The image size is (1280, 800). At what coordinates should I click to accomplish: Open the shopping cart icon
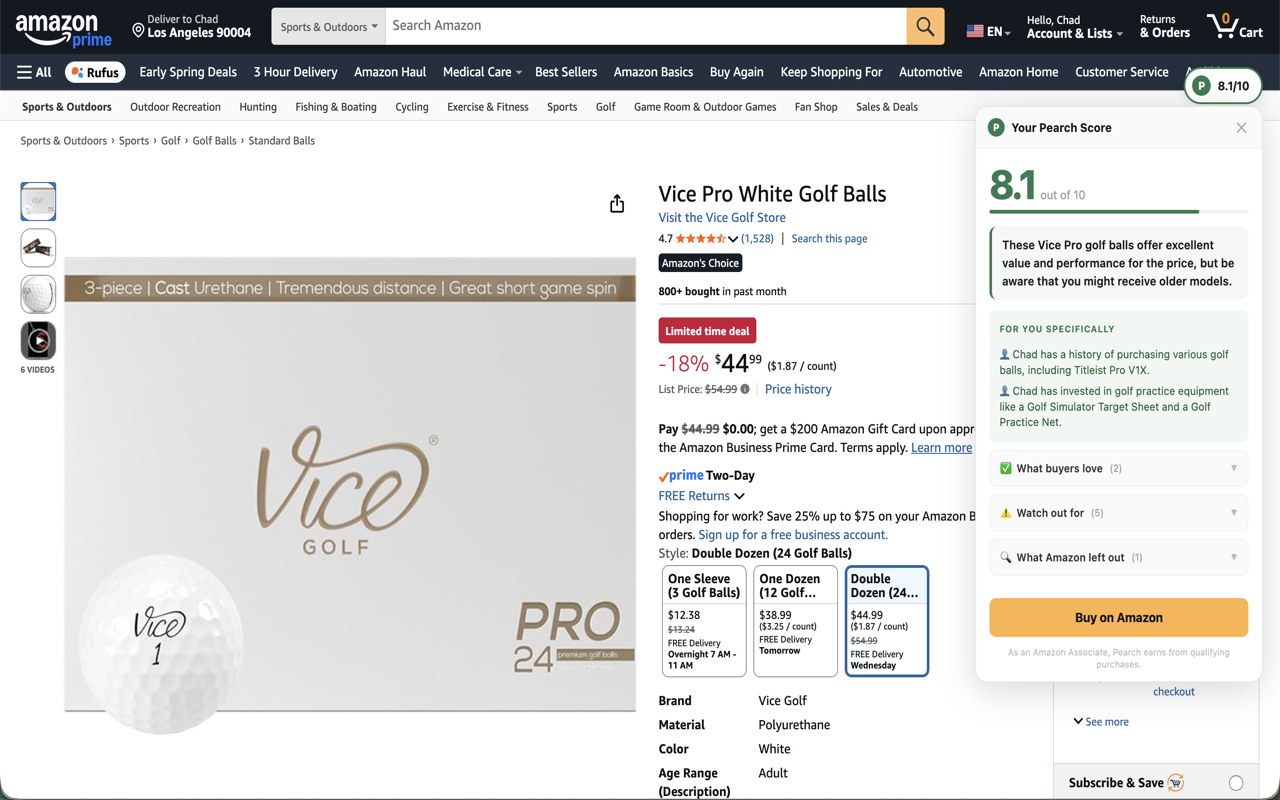[1234, 26]
